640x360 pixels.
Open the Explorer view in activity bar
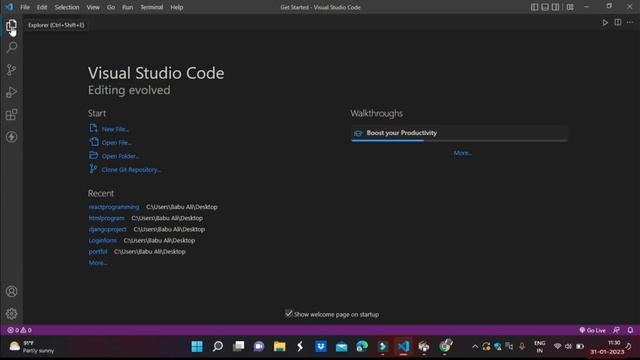11,26
